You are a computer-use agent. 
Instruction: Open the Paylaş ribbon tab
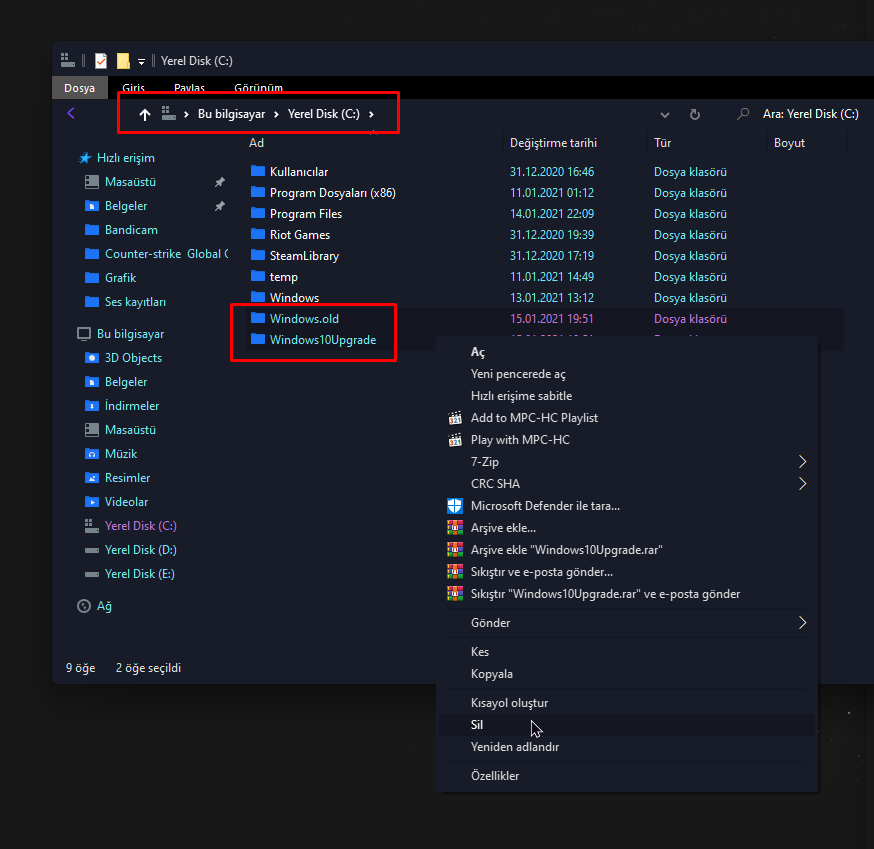point(190,88)
